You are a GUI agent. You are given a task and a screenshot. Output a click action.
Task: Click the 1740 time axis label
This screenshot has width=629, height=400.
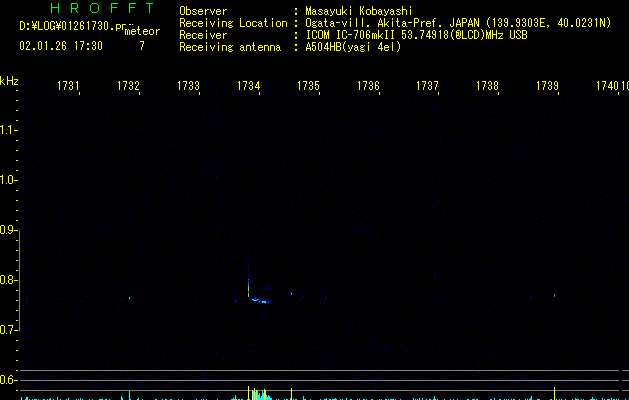point(607,86)
